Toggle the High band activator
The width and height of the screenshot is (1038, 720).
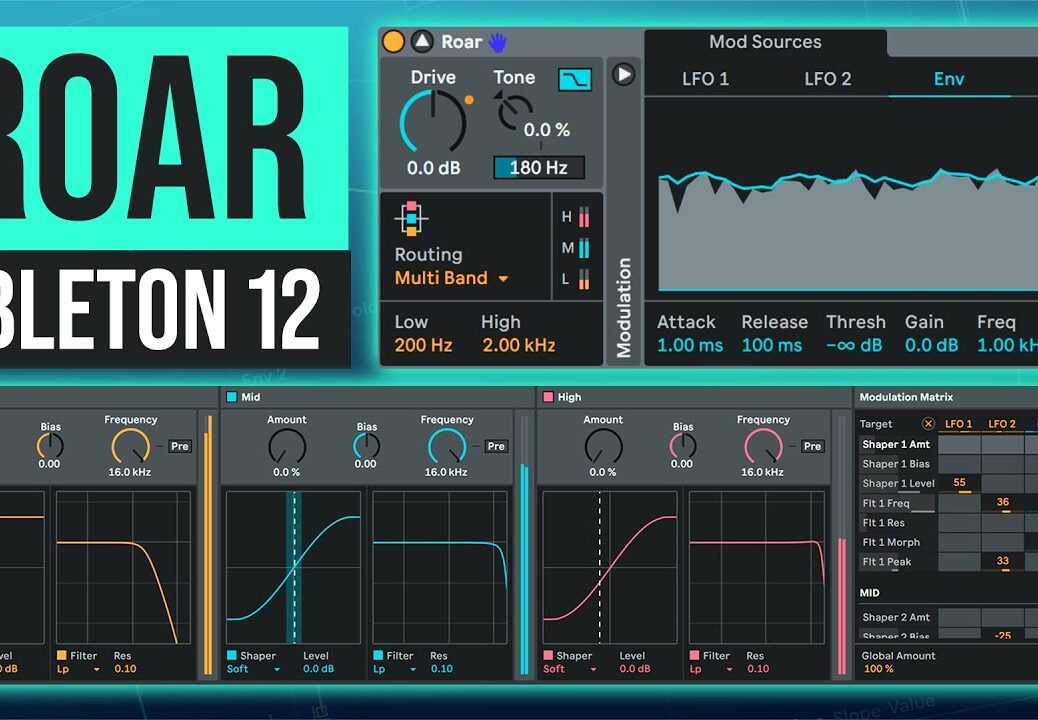pos(548,397)
